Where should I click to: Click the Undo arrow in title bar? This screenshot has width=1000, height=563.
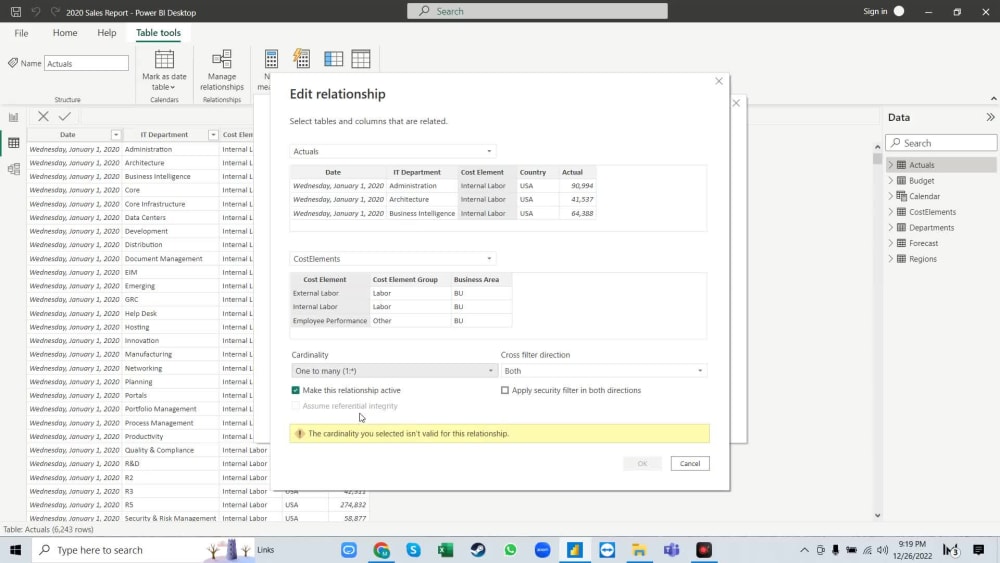(36, 11)
